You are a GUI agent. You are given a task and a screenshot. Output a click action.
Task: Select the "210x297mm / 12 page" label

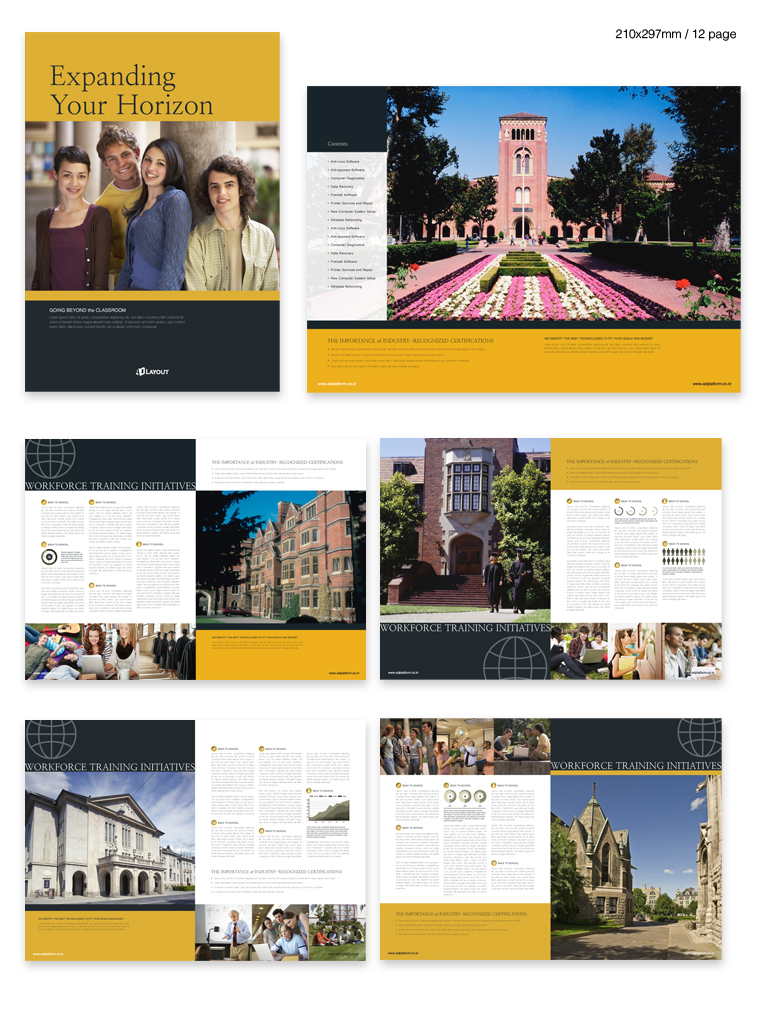pos(675,34)
